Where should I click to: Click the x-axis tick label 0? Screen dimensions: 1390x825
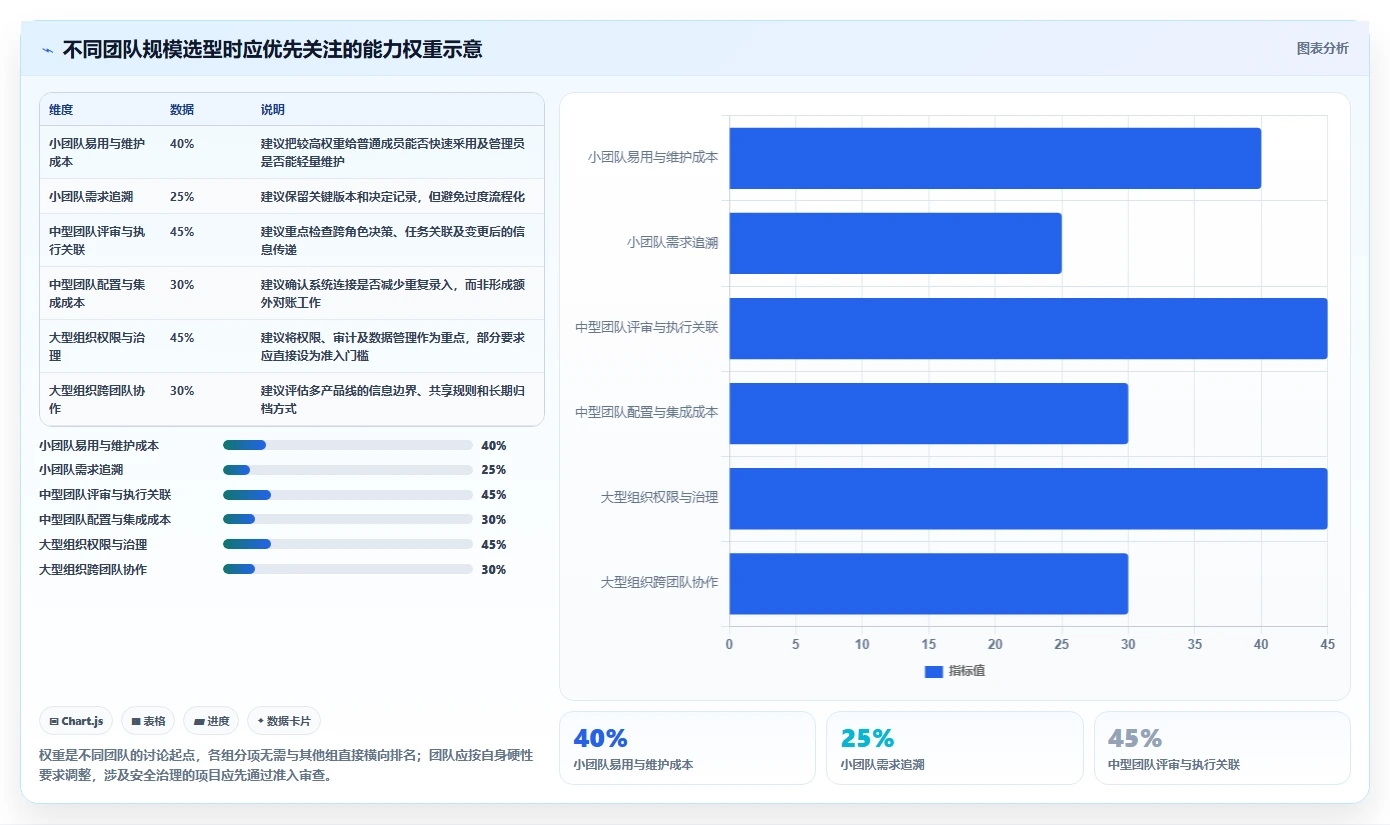pyautogui.click(x=729, y=645)
